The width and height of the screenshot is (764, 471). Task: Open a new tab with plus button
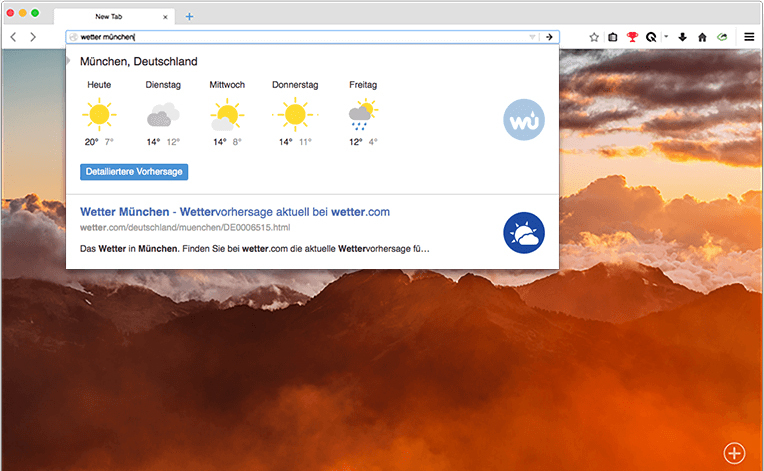(x=189, y=17)
